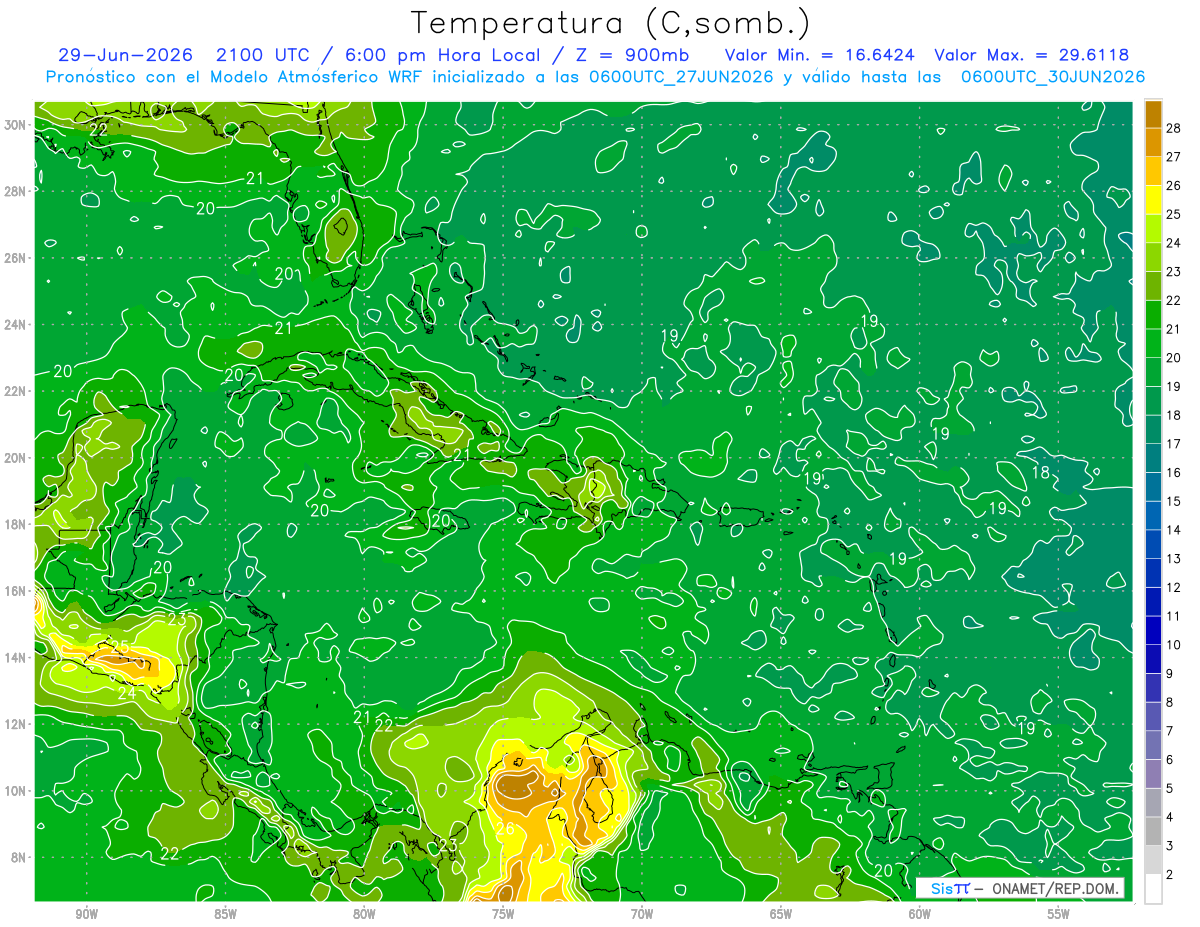Screen dimensions: 1200x927
Task: Click the 28N latitude axis label
Action: (16, 191)
